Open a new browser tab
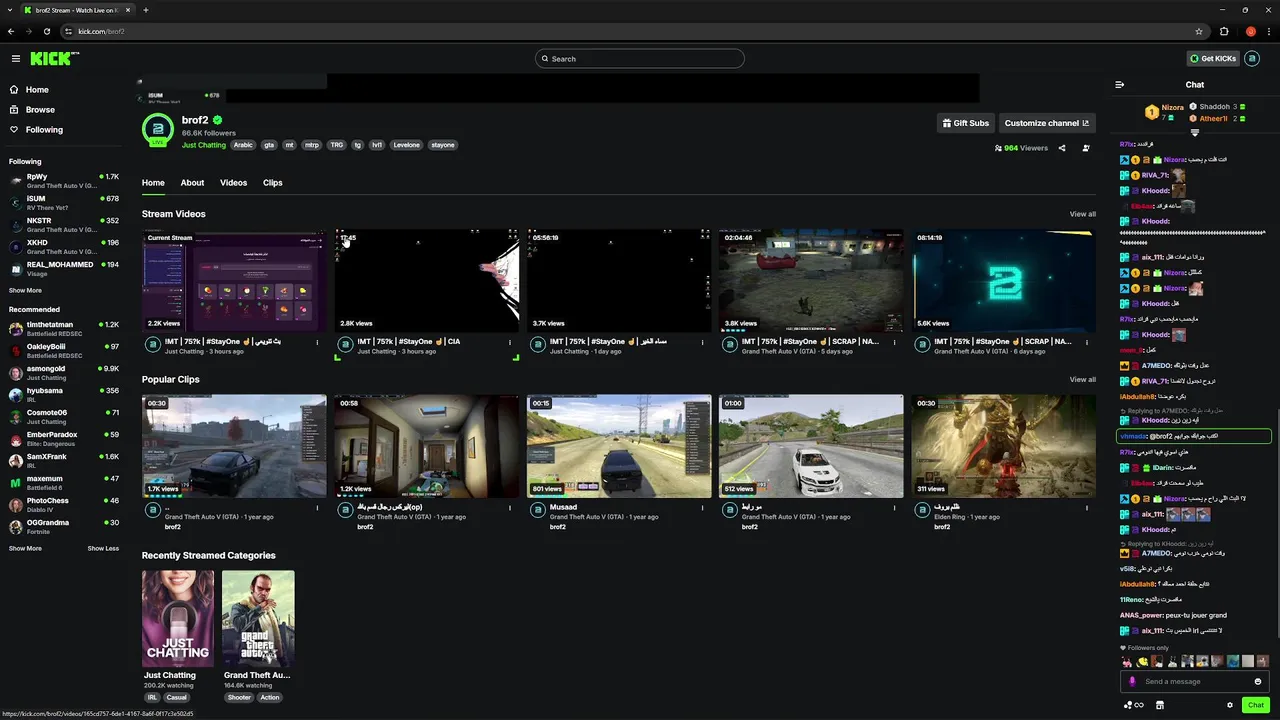The width and height of the screenshot is (1280, 720). (x=145, y=10)
